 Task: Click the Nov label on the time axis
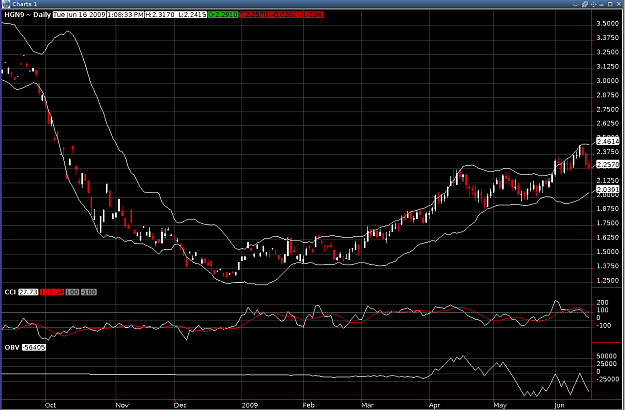tap(122, 405)
